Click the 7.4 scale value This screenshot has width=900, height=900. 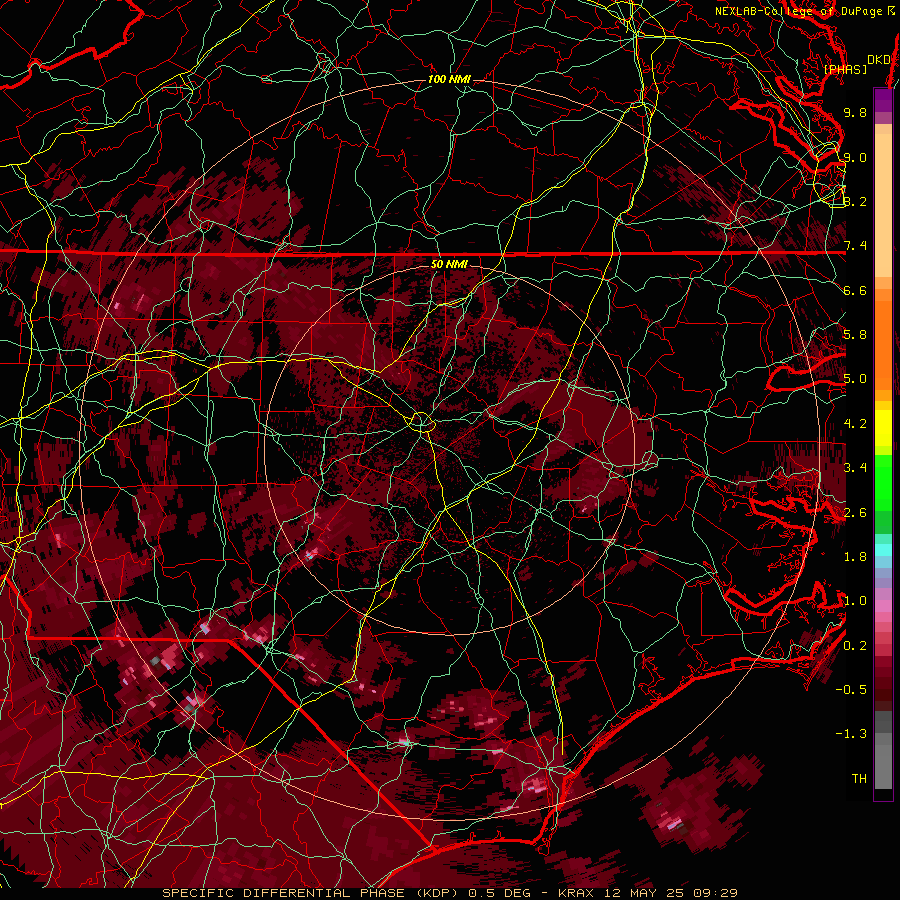click(855, 246)
